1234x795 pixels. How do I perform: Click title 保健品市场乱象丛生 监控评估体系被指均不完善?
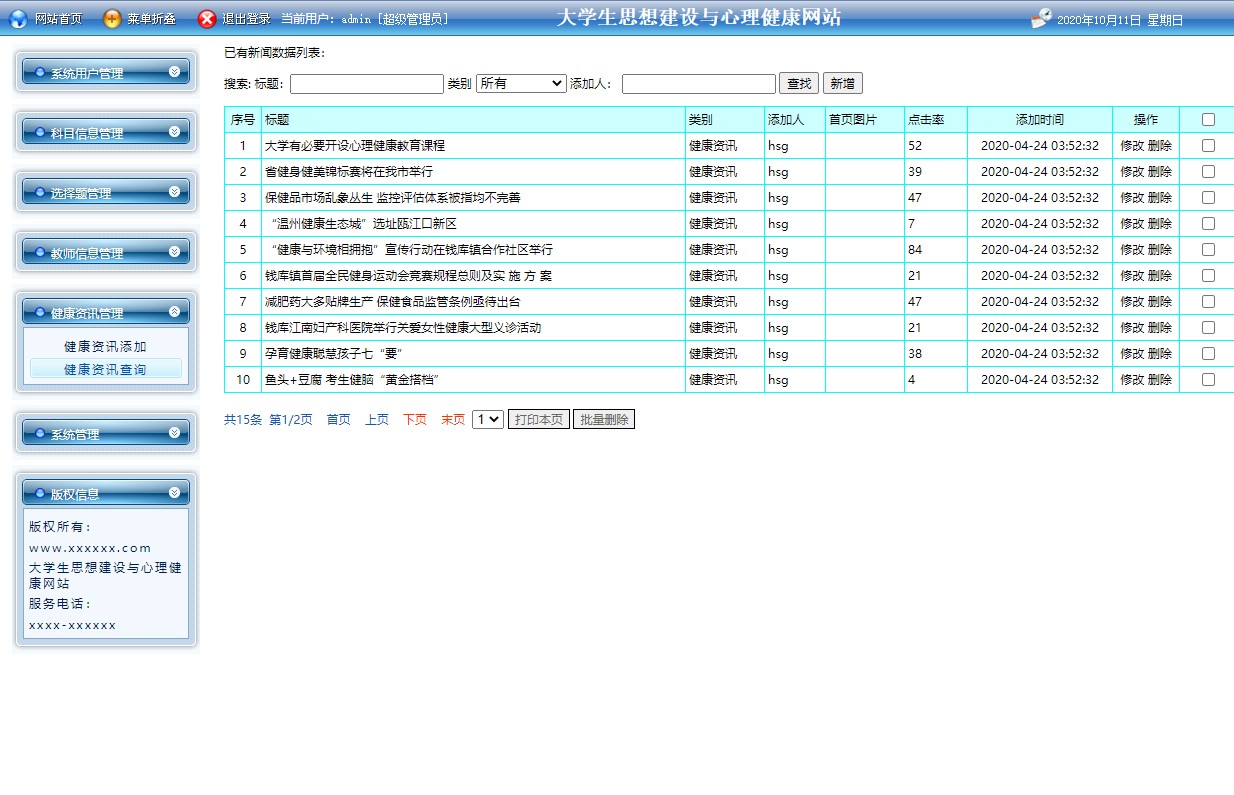(393, 197)
